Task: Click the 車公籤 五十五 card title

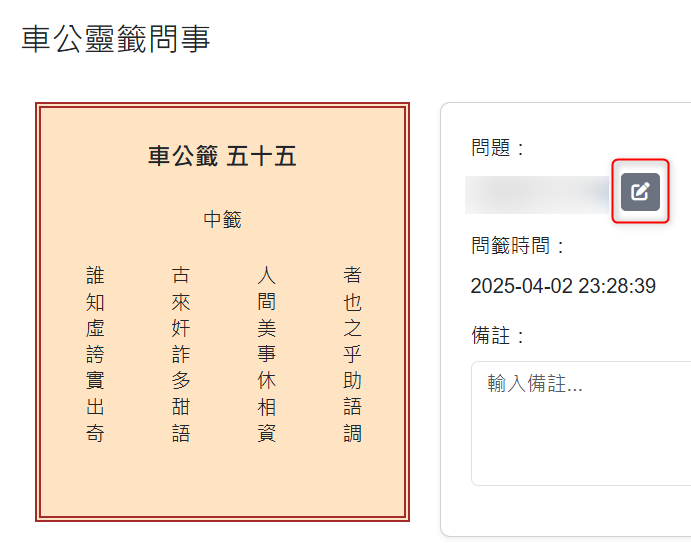Action: [222, 157]
